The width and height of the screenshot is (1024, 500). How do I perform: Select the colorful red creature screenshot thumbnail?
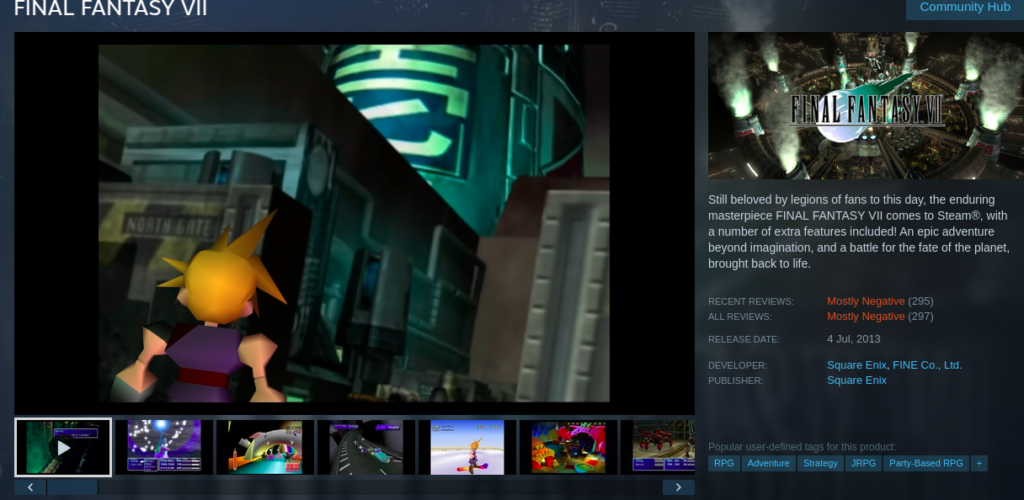[x=568, y=447]
